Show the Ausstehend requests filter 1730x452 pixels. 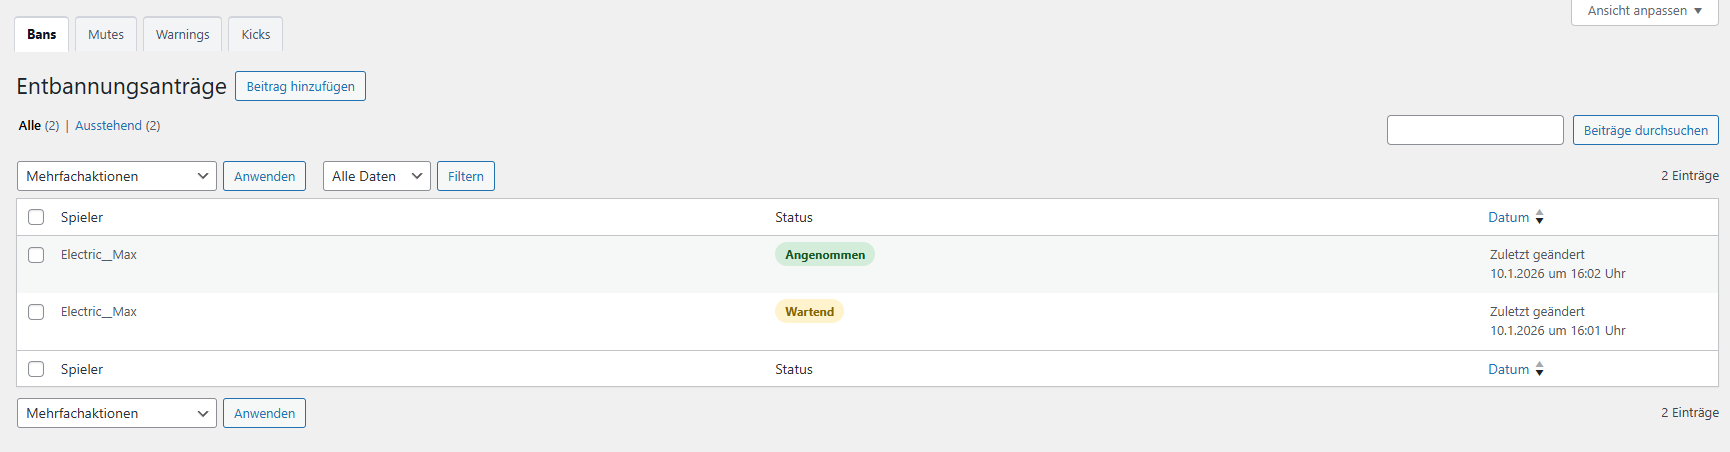[x=108, y=126]
